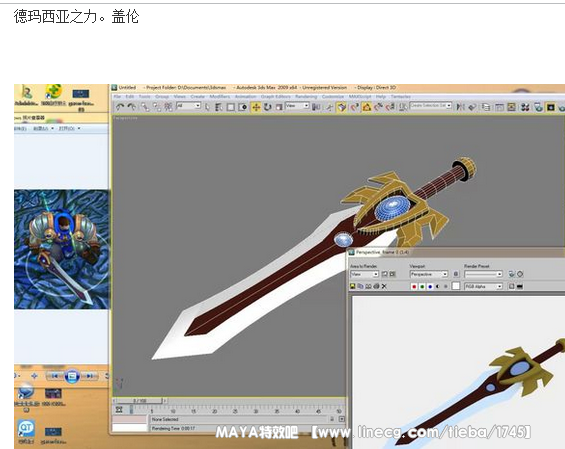Click the Clone Rendered Frame Window icon
Viewport: 565px width, 449px height.
tap(369, 286)
